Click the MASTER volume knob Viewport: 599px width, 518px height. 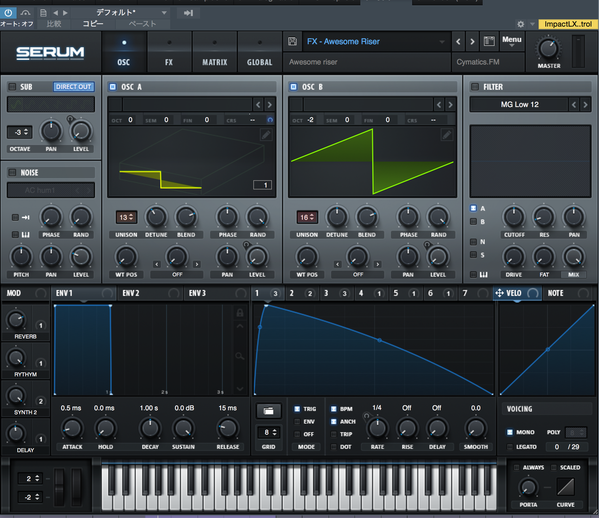click(x=549, y=49)
